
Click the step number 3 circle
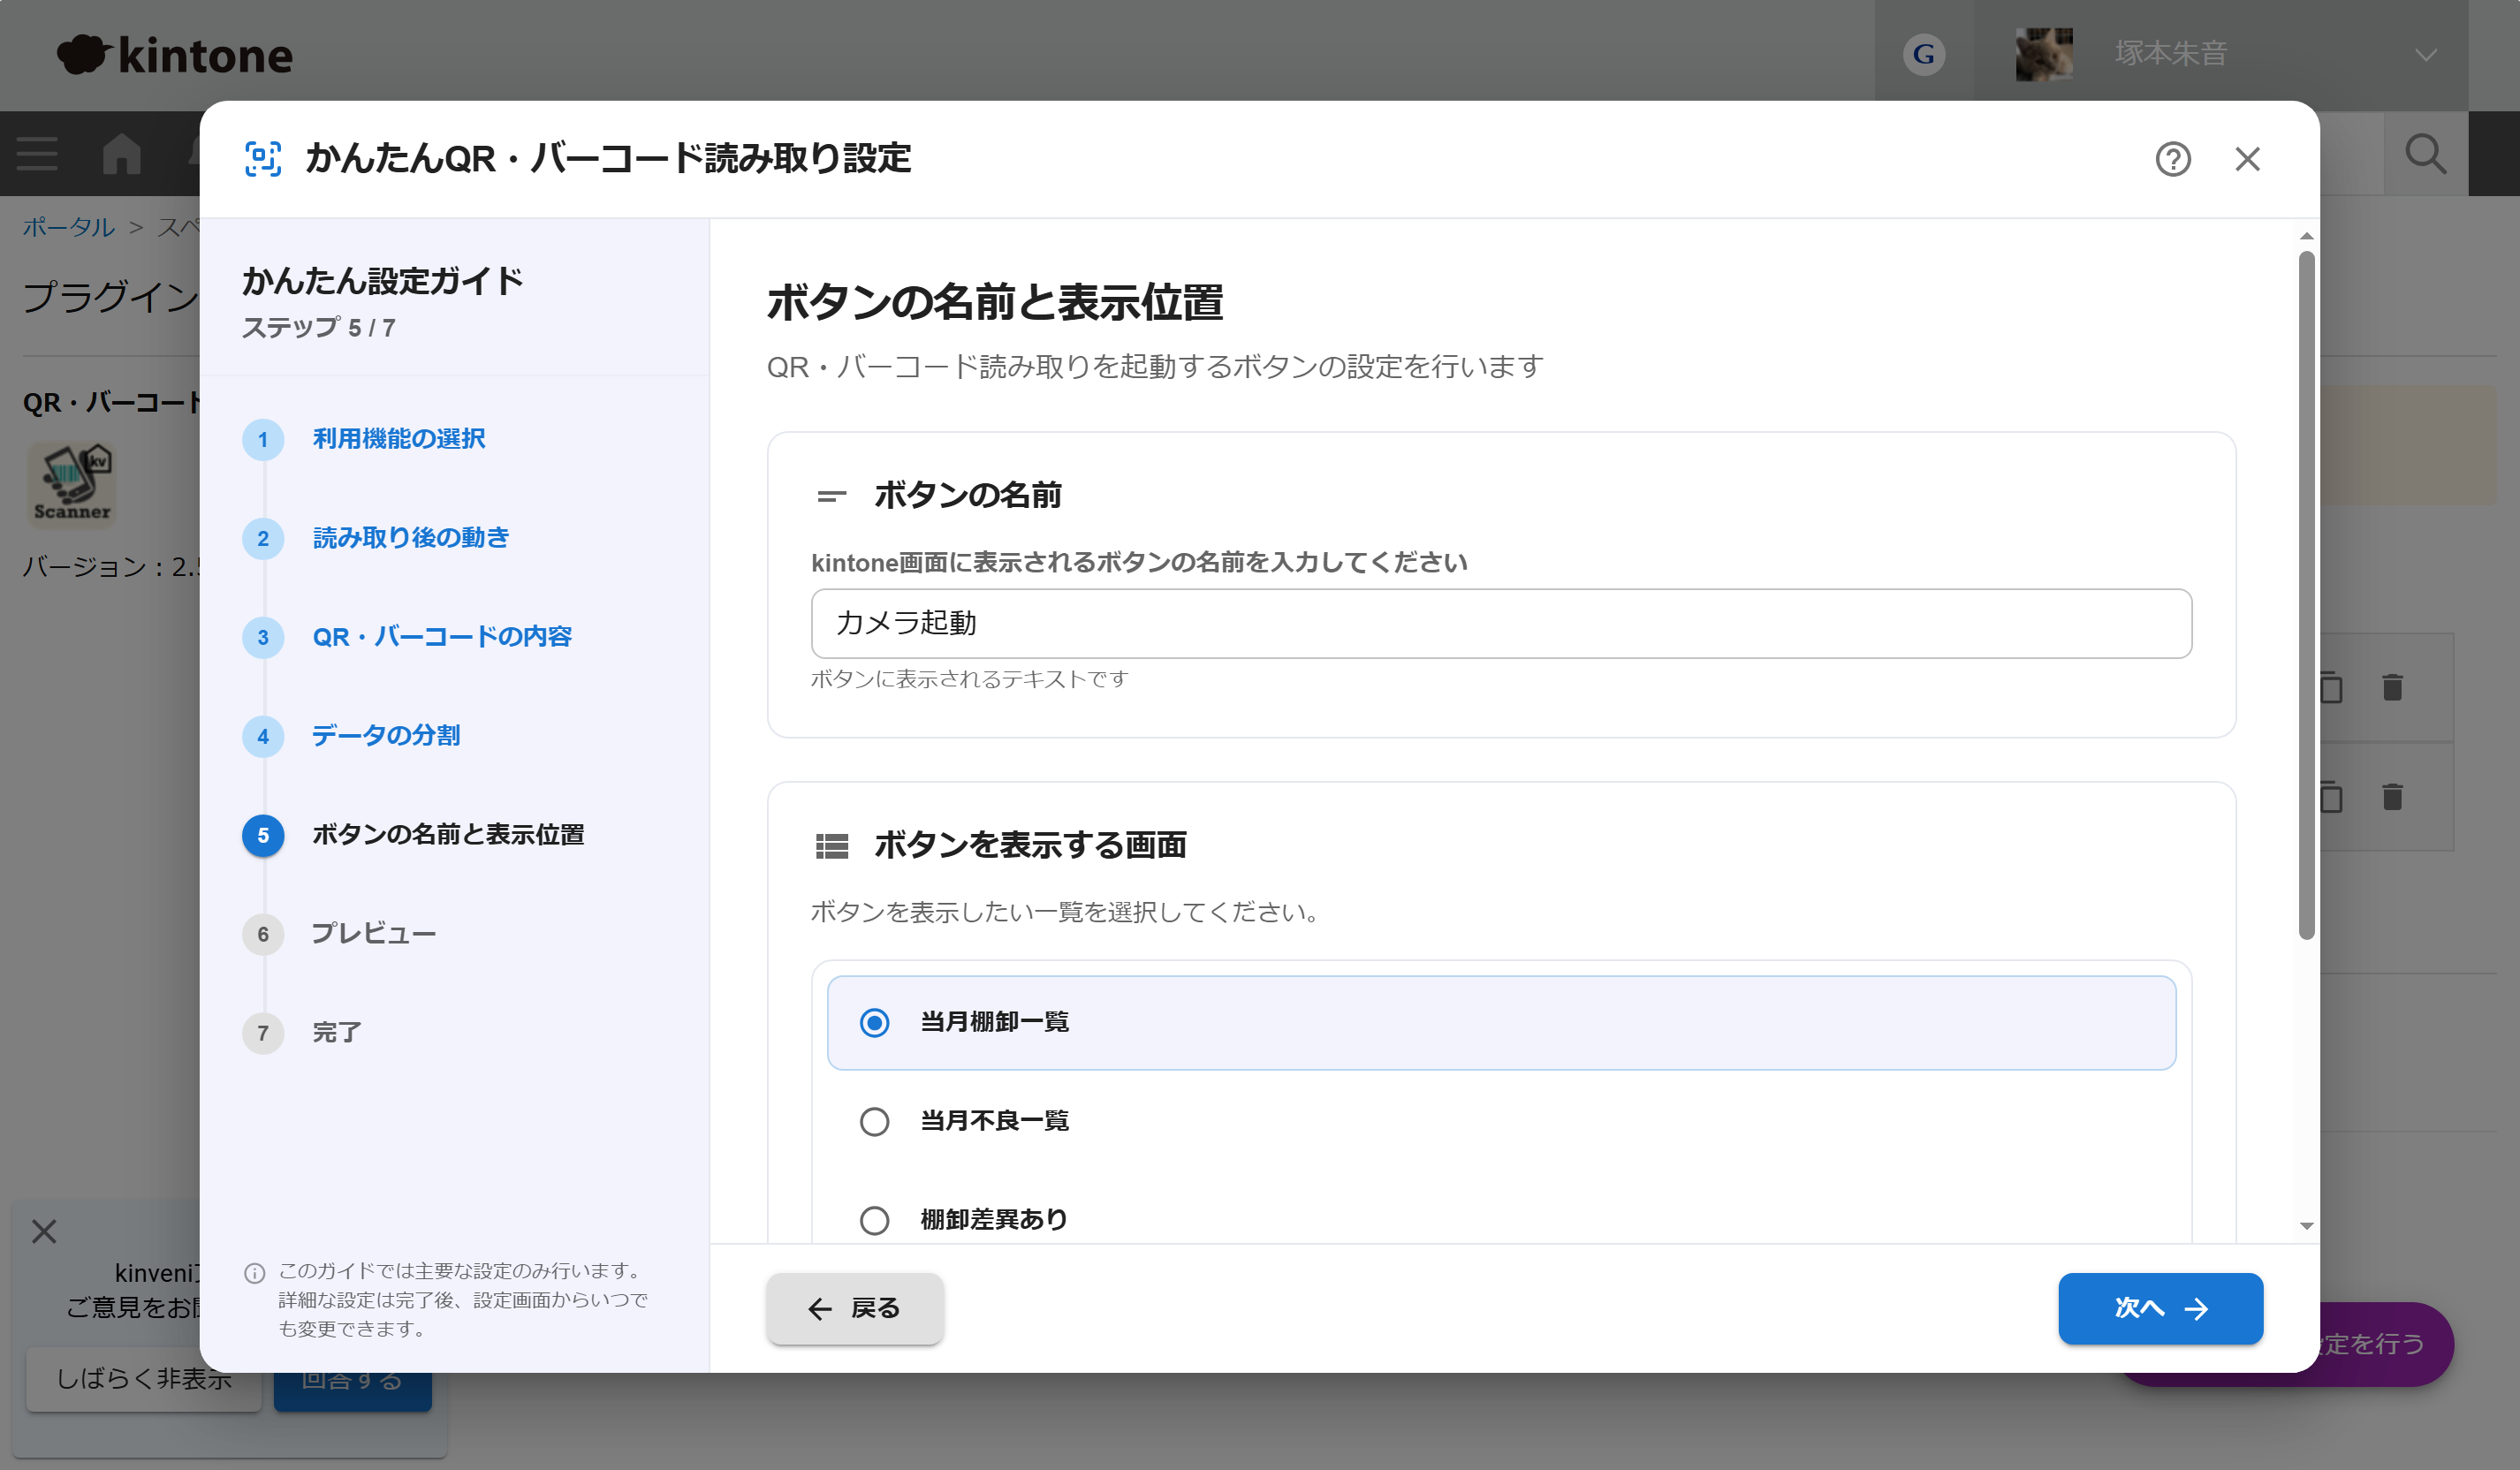[263, 637]
